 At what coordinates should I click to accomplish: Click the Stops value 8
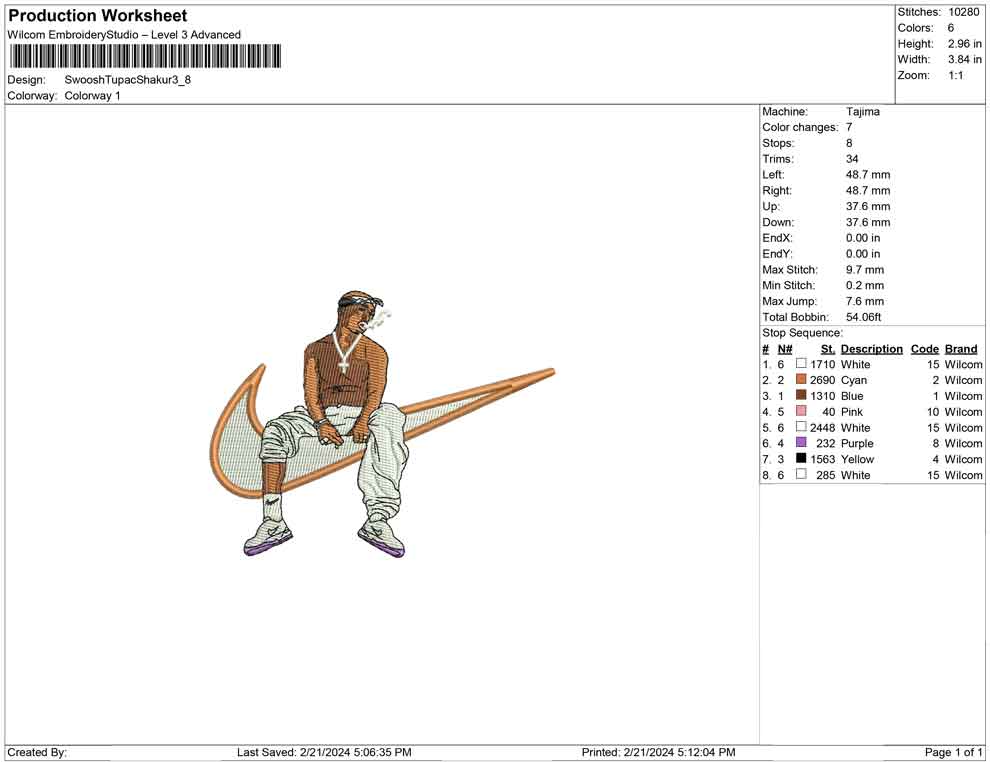[849, 143]
